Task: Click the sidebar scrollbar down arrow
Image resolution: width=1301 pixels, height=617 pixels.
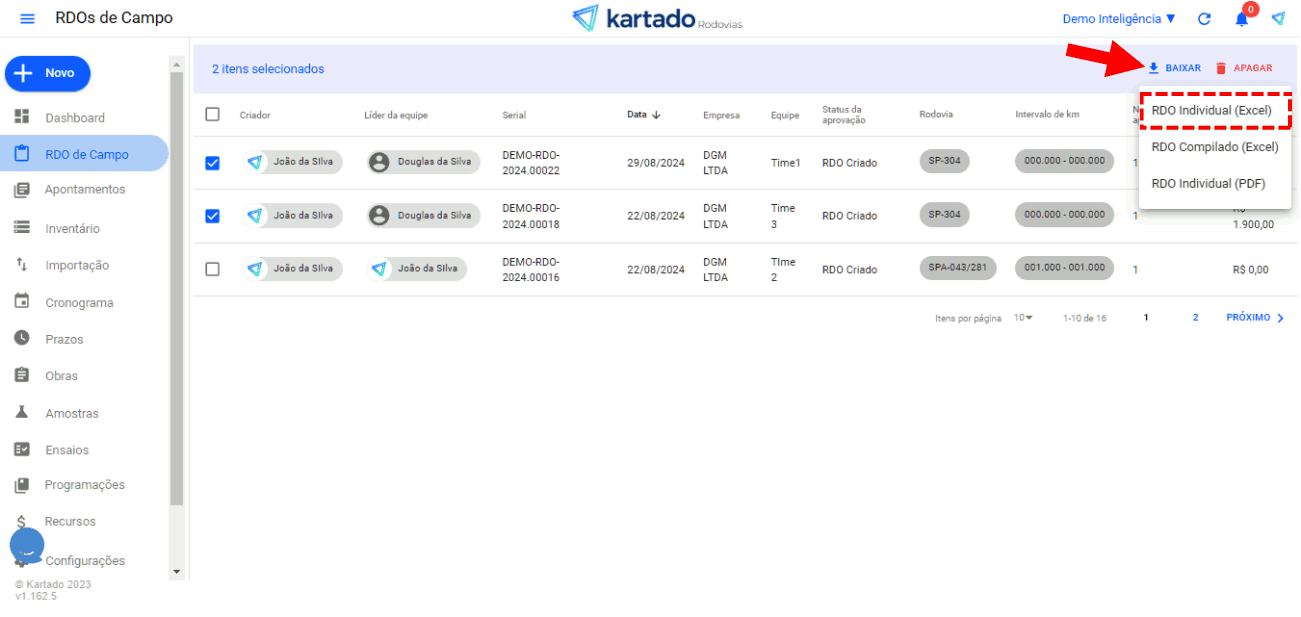Action: 177,572
